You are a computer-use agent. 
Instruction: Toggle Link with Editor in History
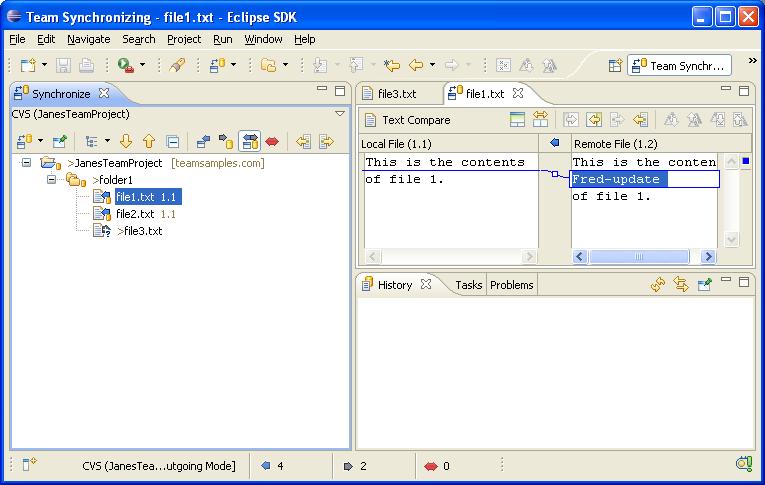coord(681,284)
